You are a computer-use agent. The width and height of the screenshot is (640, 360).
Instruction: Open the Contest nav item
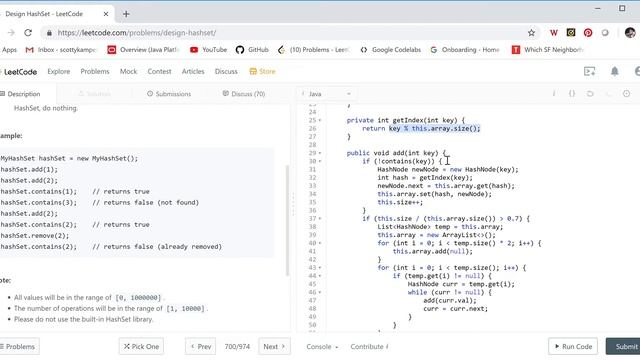click(x=159, y=71)
